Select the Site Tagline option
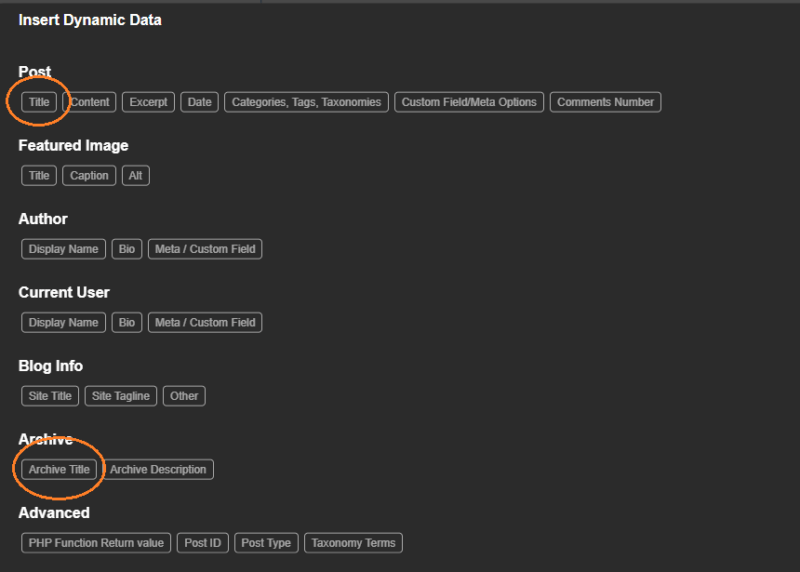 coord(120,396)
